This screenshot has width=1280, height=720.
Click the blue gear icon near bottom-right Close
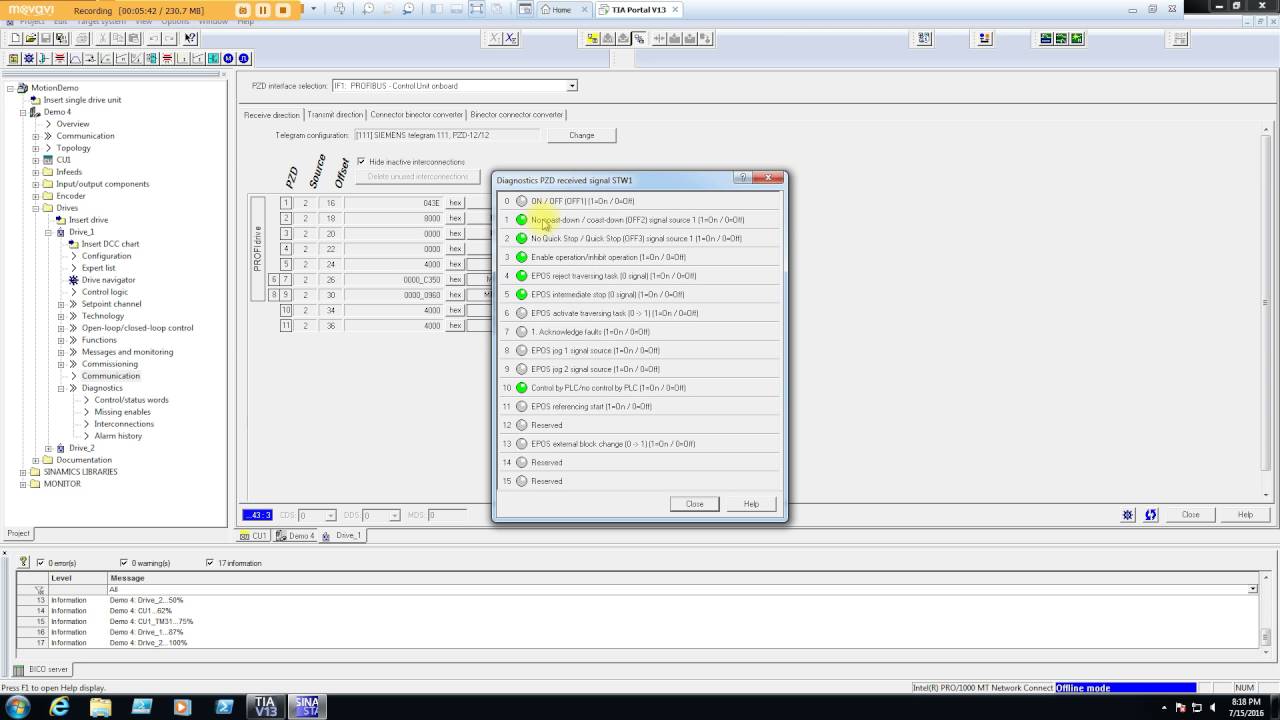point(1128,515)
